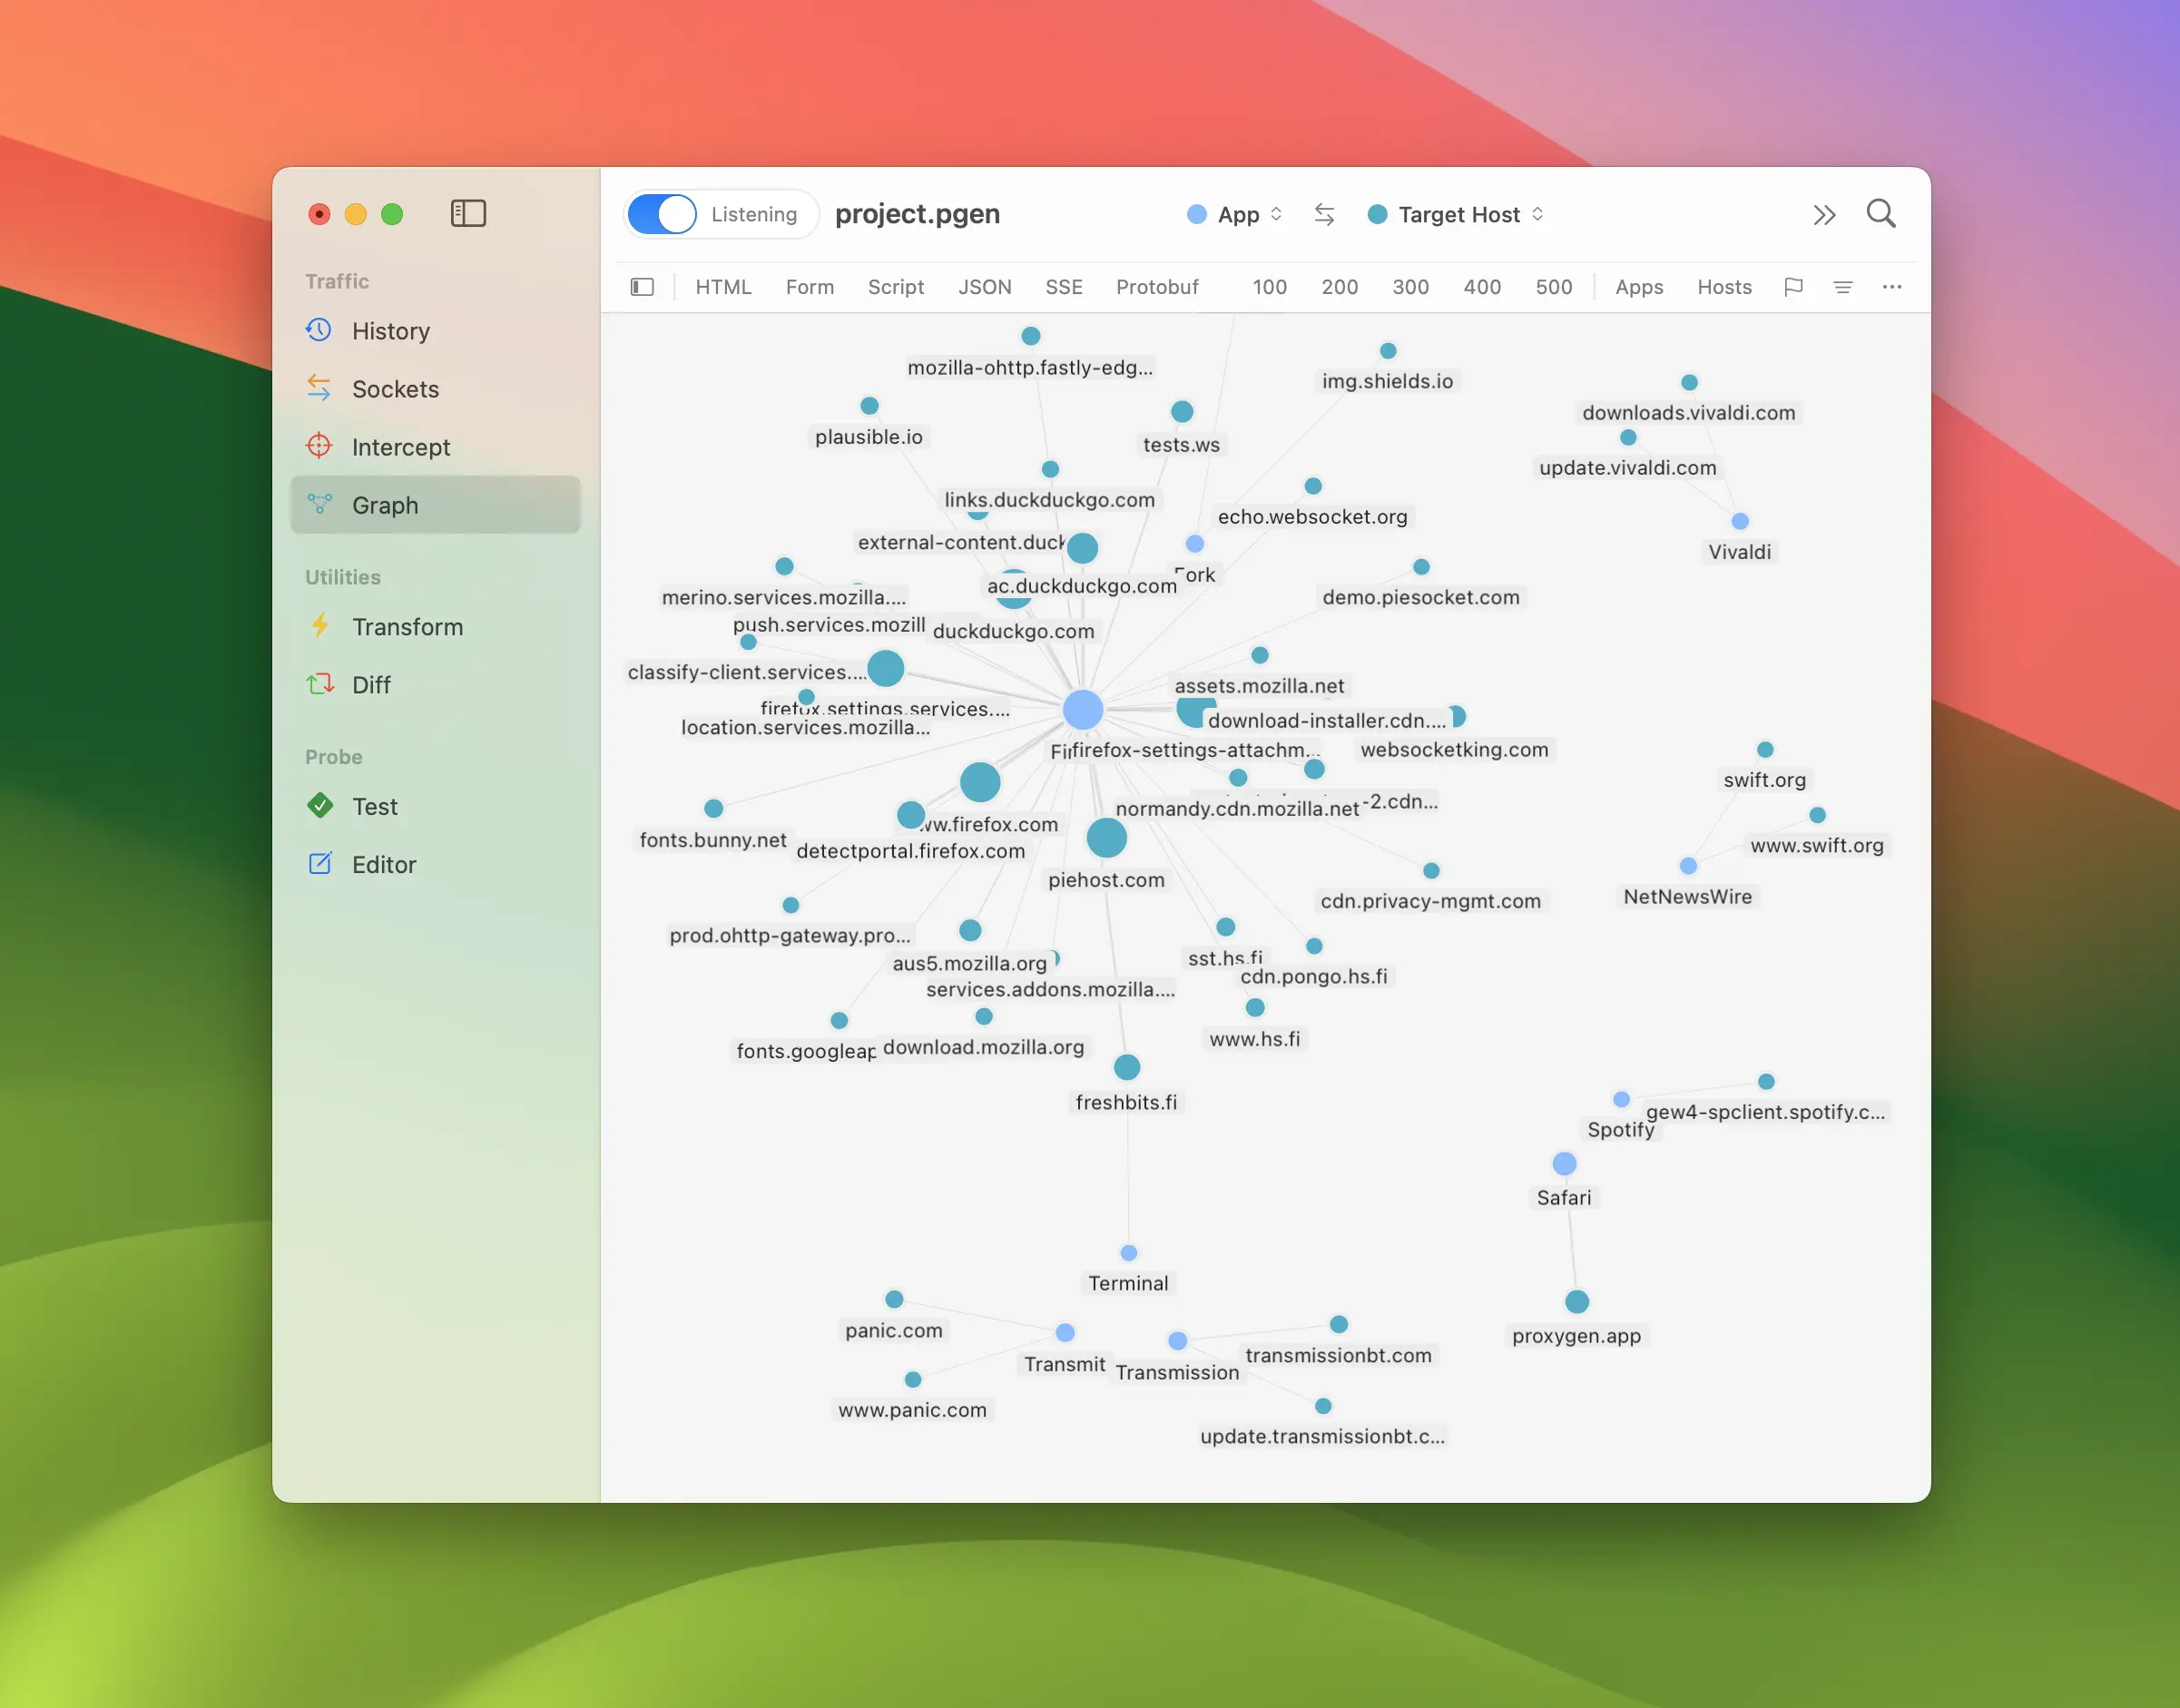Click the flag filter icon
2180x1708 pixels.
1793,287
